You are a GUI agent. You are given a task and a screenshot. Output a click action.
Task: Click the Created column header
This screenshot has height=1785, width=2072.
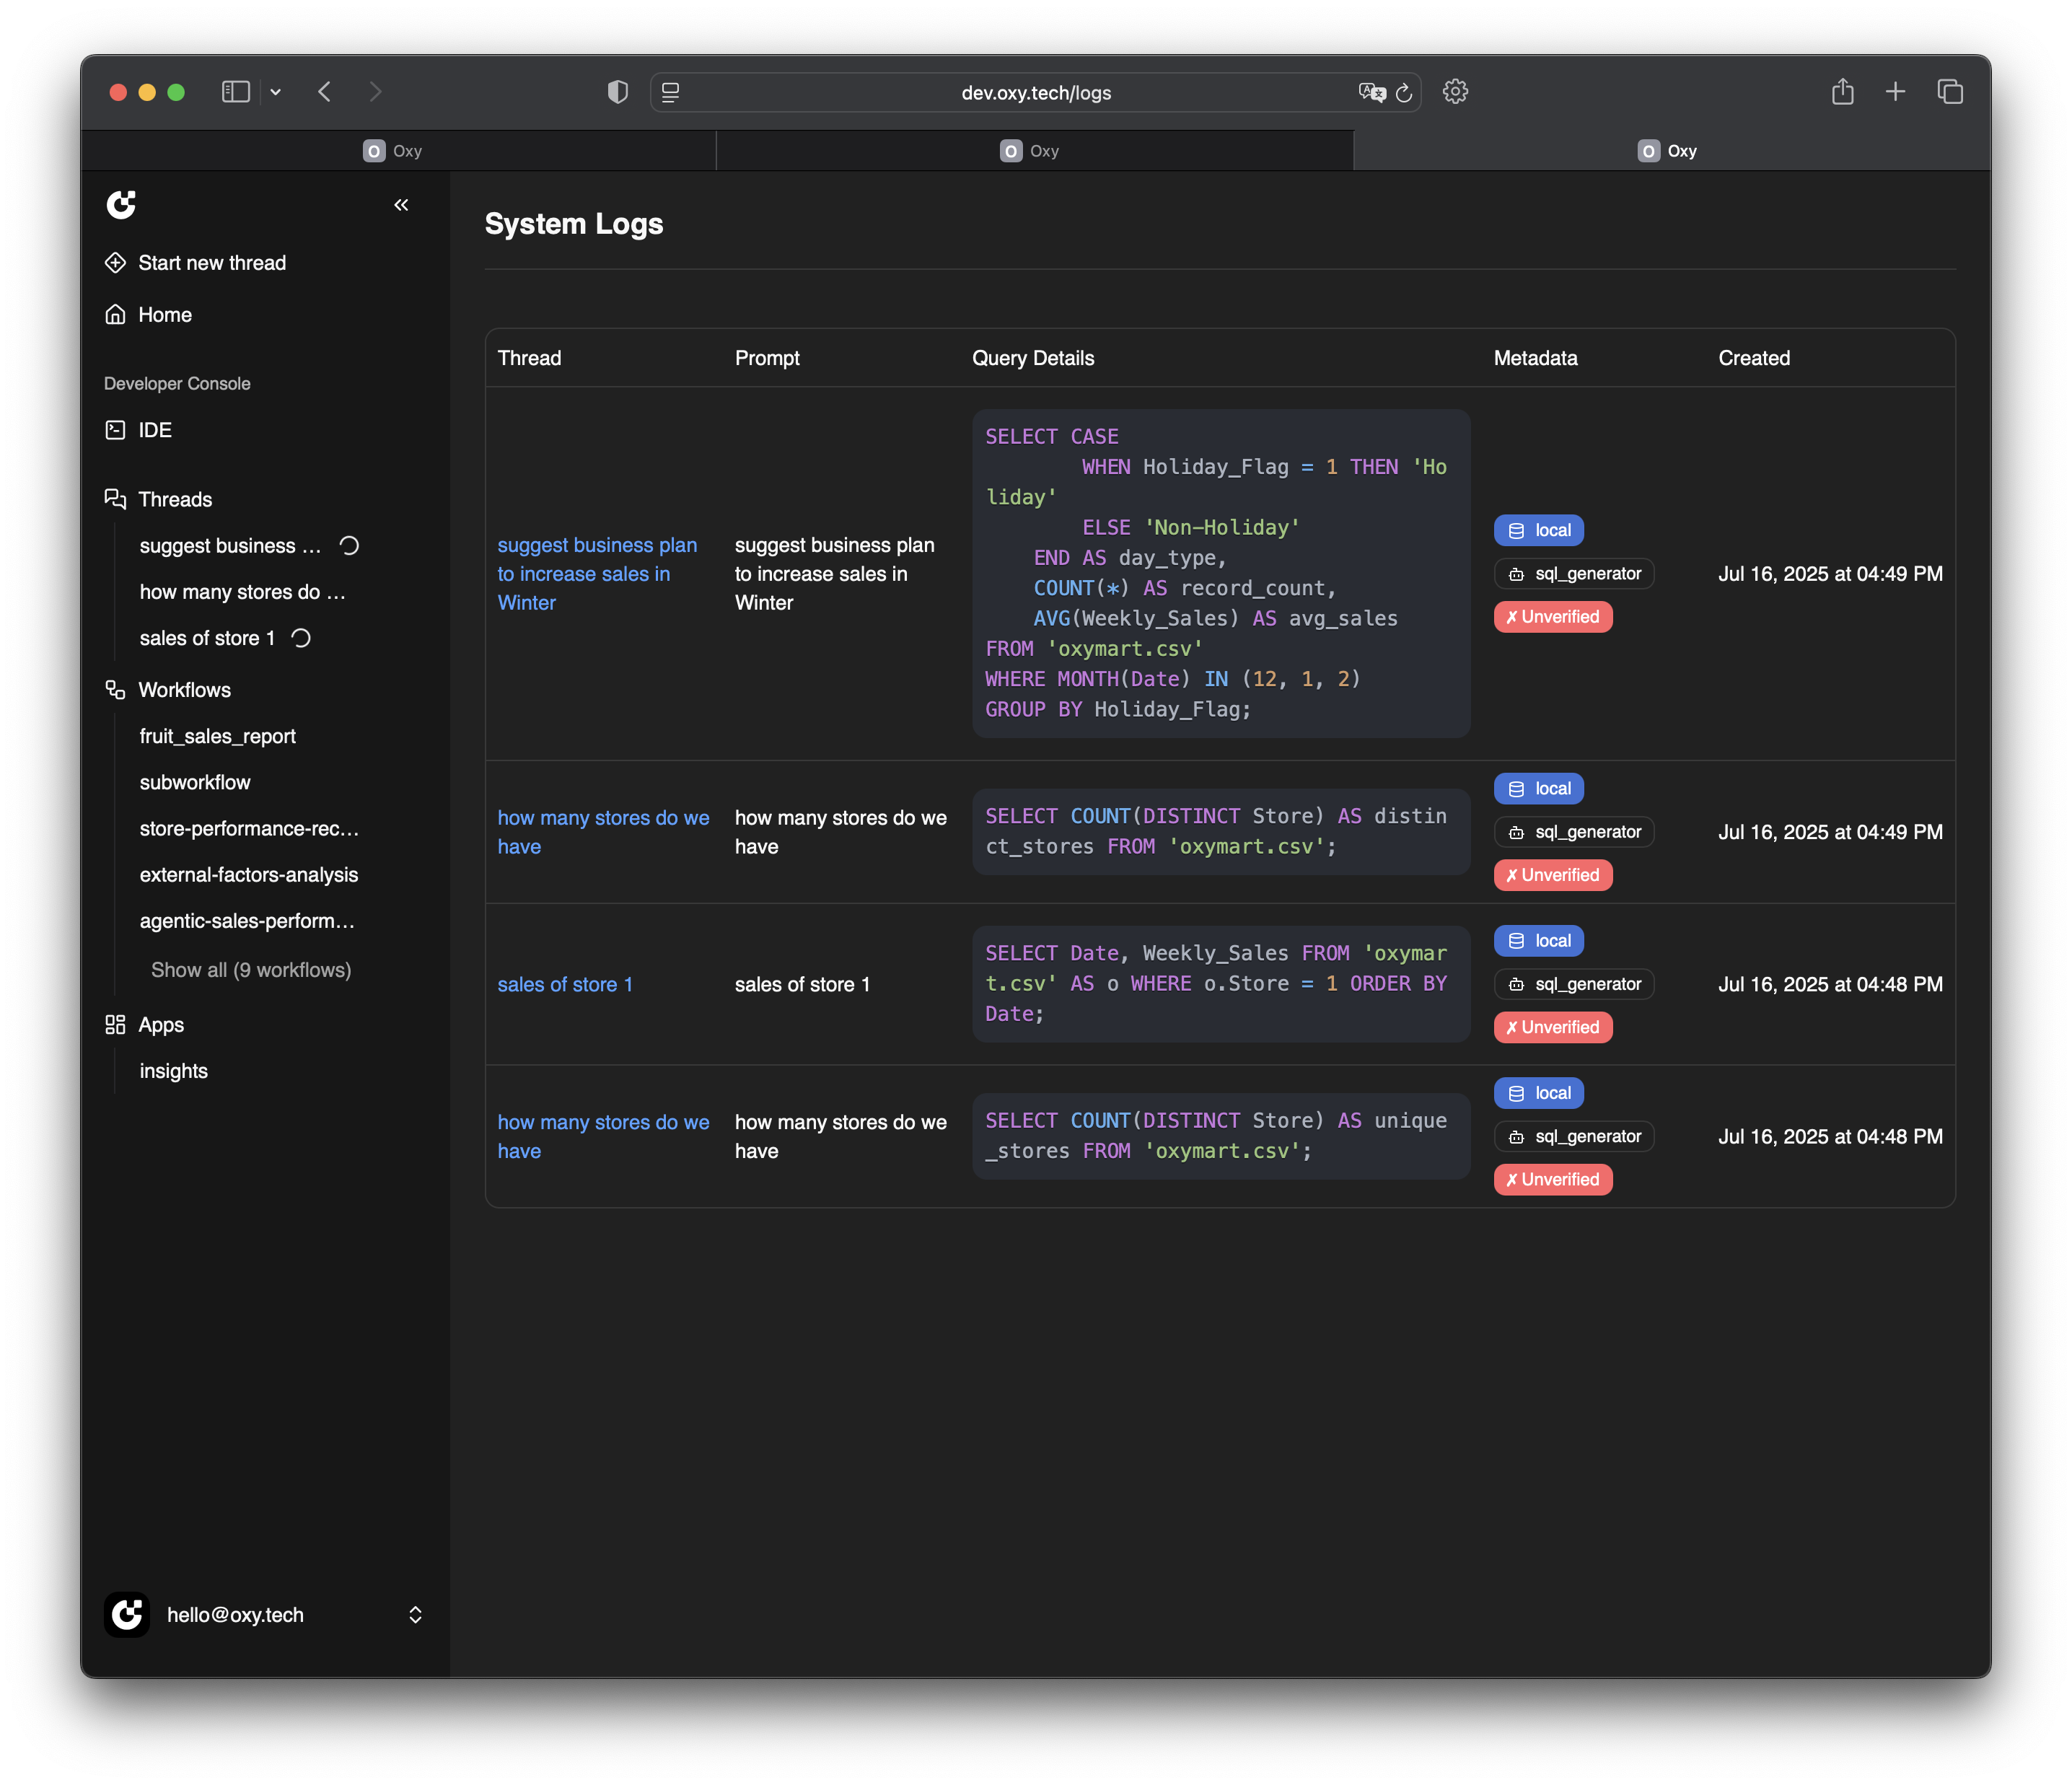pyautogui.click(x=1754, y=358)
